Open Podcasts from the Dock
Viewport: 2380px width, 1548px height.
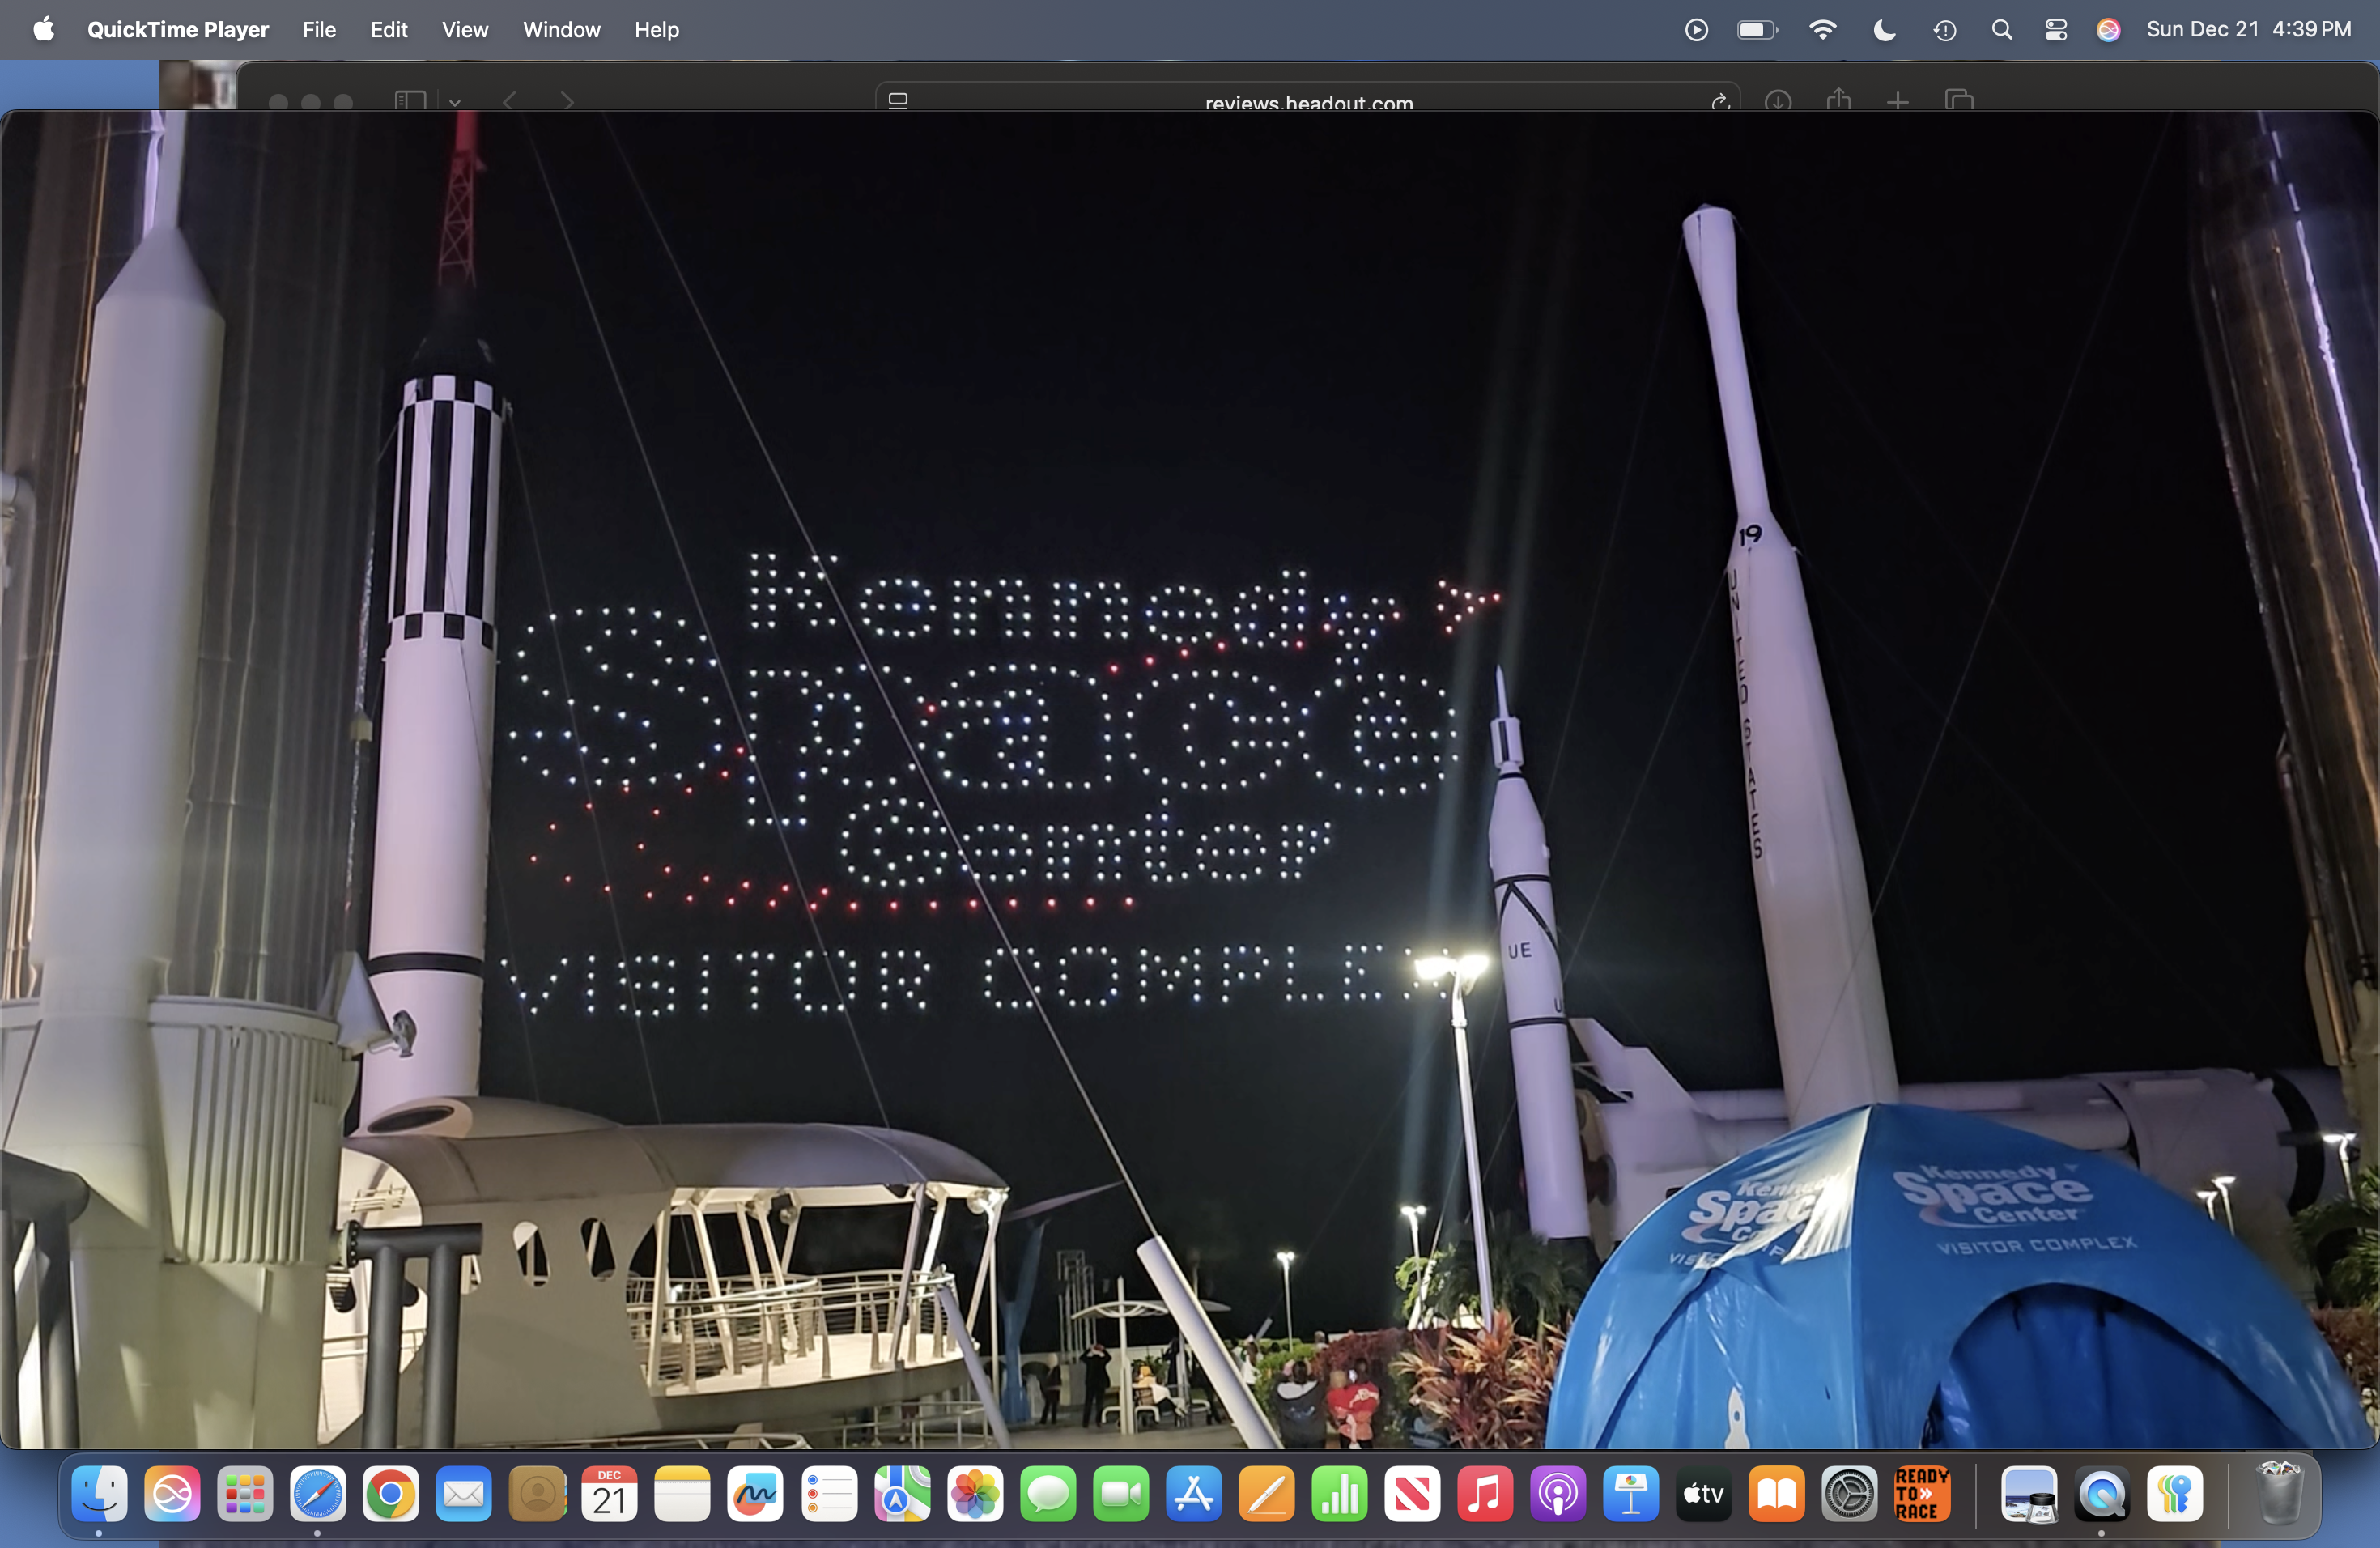coord(1558,1494)
